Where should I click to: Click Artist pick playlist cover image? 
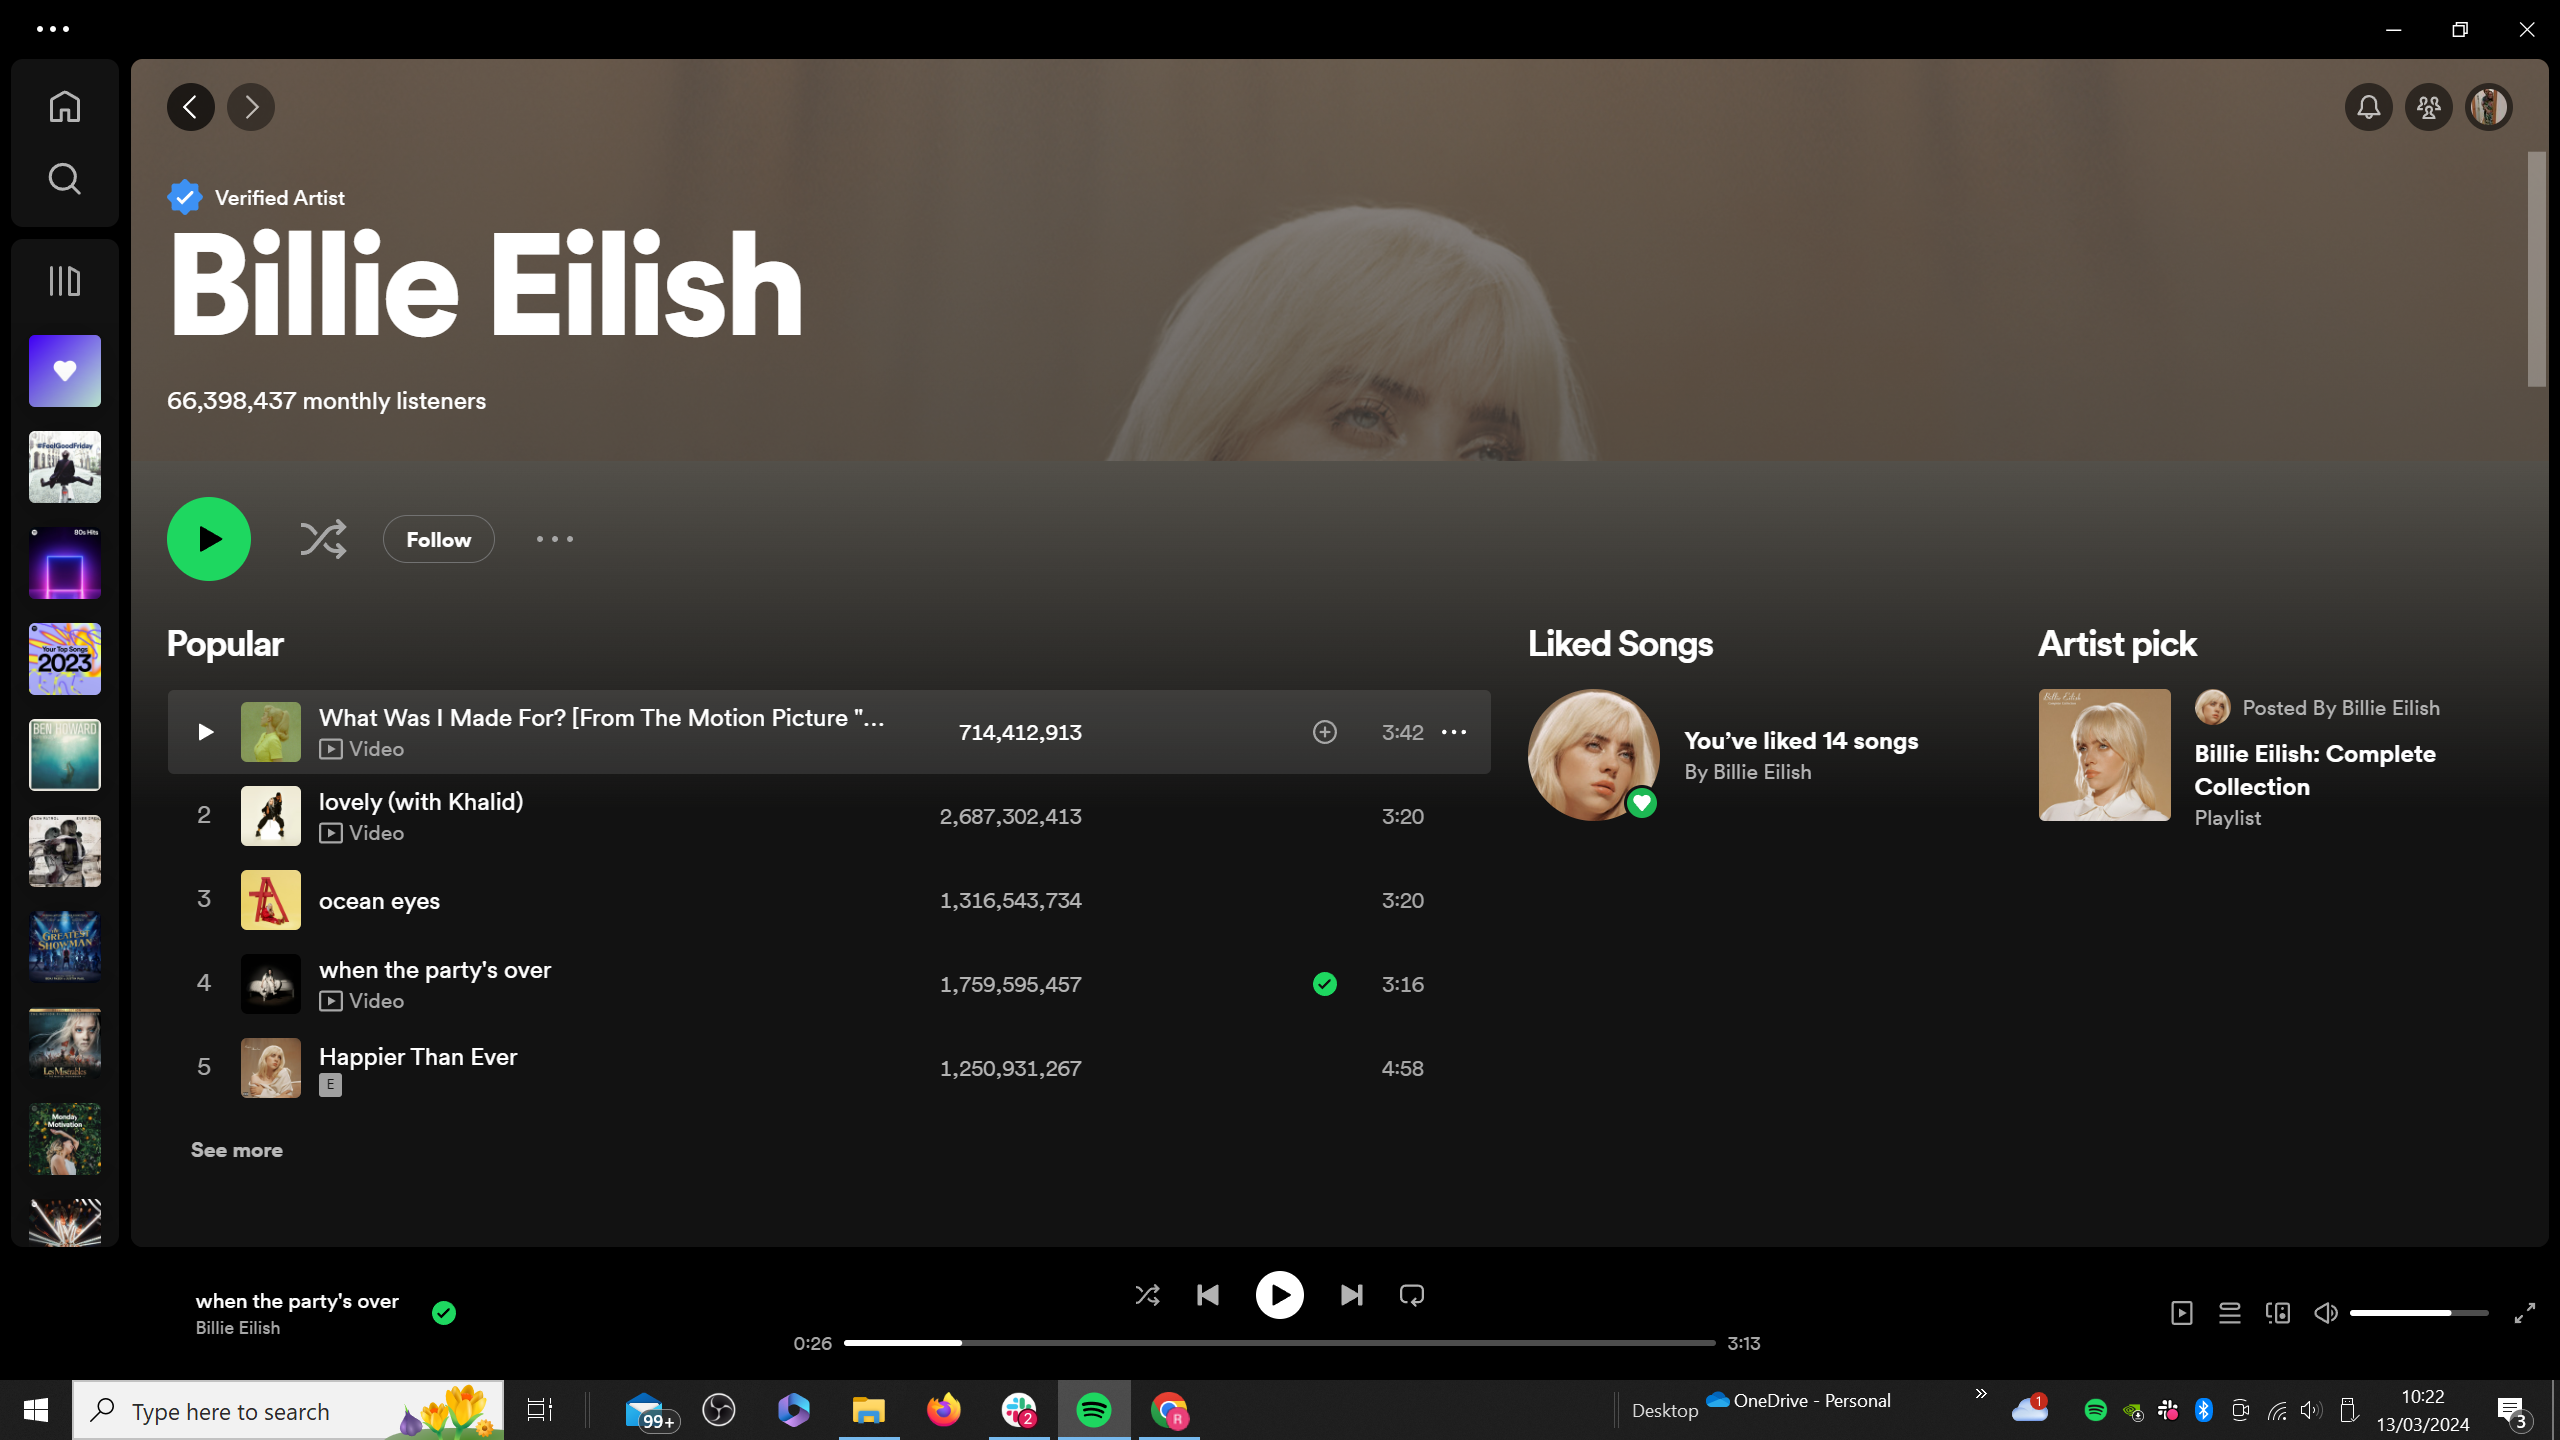(2105, 755)
